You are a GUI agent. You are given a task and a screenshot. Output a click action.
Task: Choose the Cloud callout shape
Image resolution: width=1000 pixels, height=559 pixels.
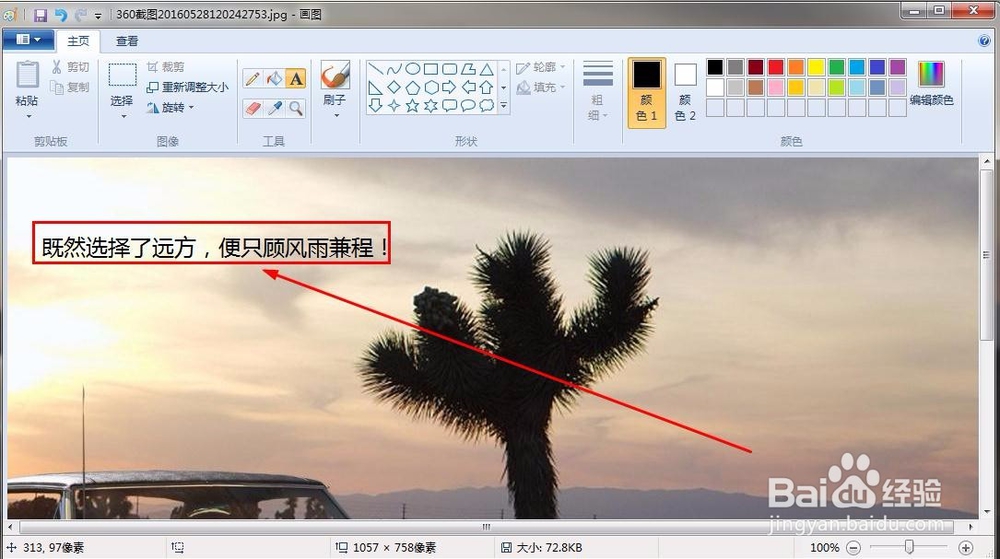click(x=487, y=106)
